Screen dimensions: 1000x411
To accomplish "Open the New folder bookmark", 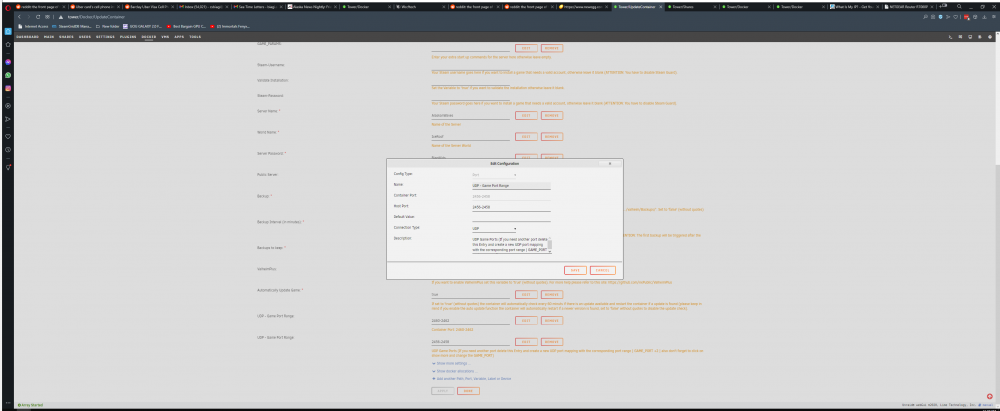I will 108,27.
